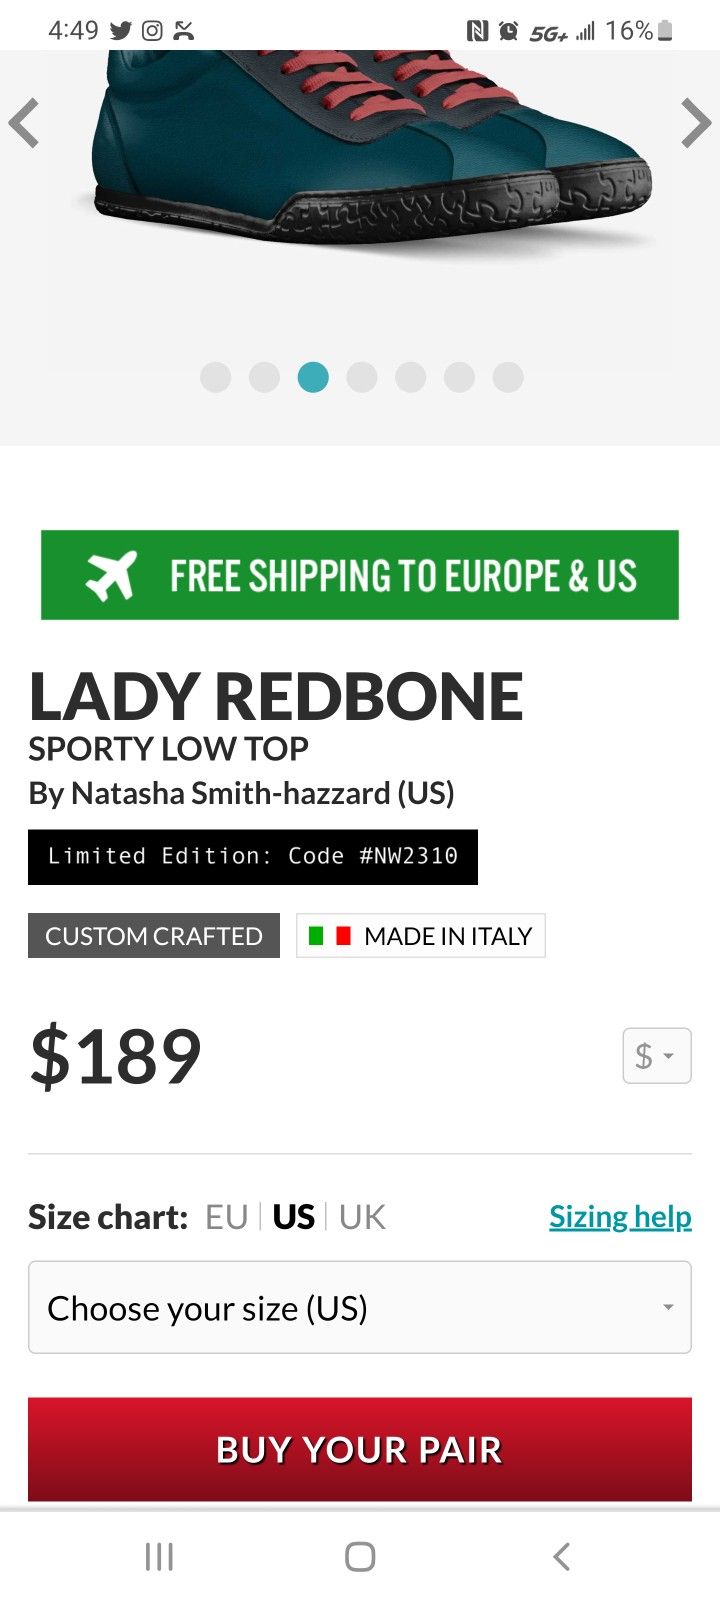Switch the size chart to UK
720x1600 pixels.
tap(362, 1216)
